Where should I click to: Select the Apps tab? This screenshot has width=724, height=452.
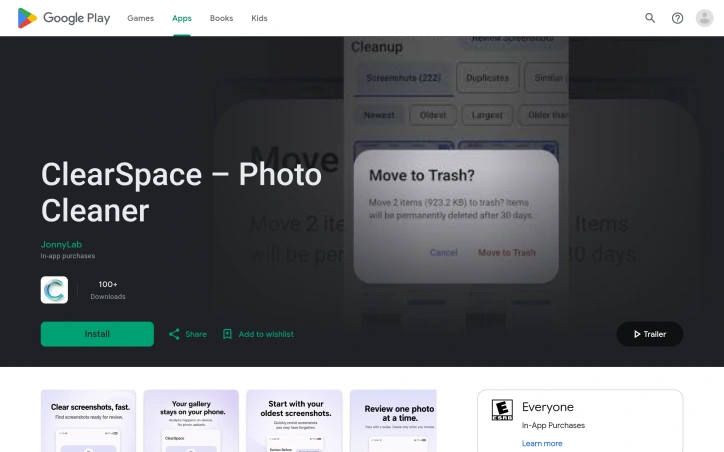(x=181, y=18)
